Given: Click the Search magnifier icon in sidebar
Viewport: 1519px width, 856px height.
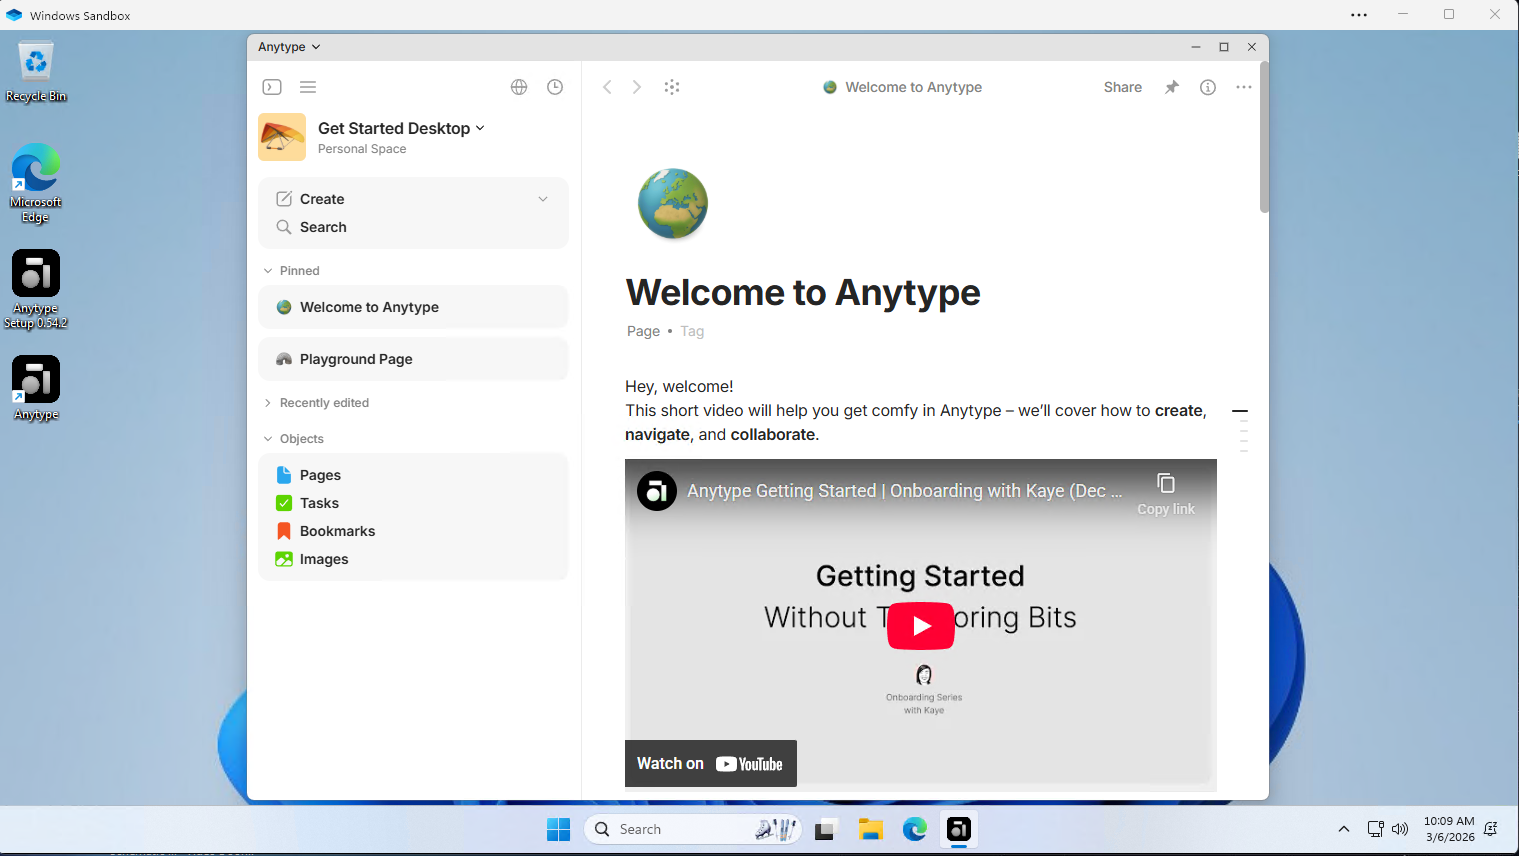Looking at the screenshot, I should tap(284, 227).
